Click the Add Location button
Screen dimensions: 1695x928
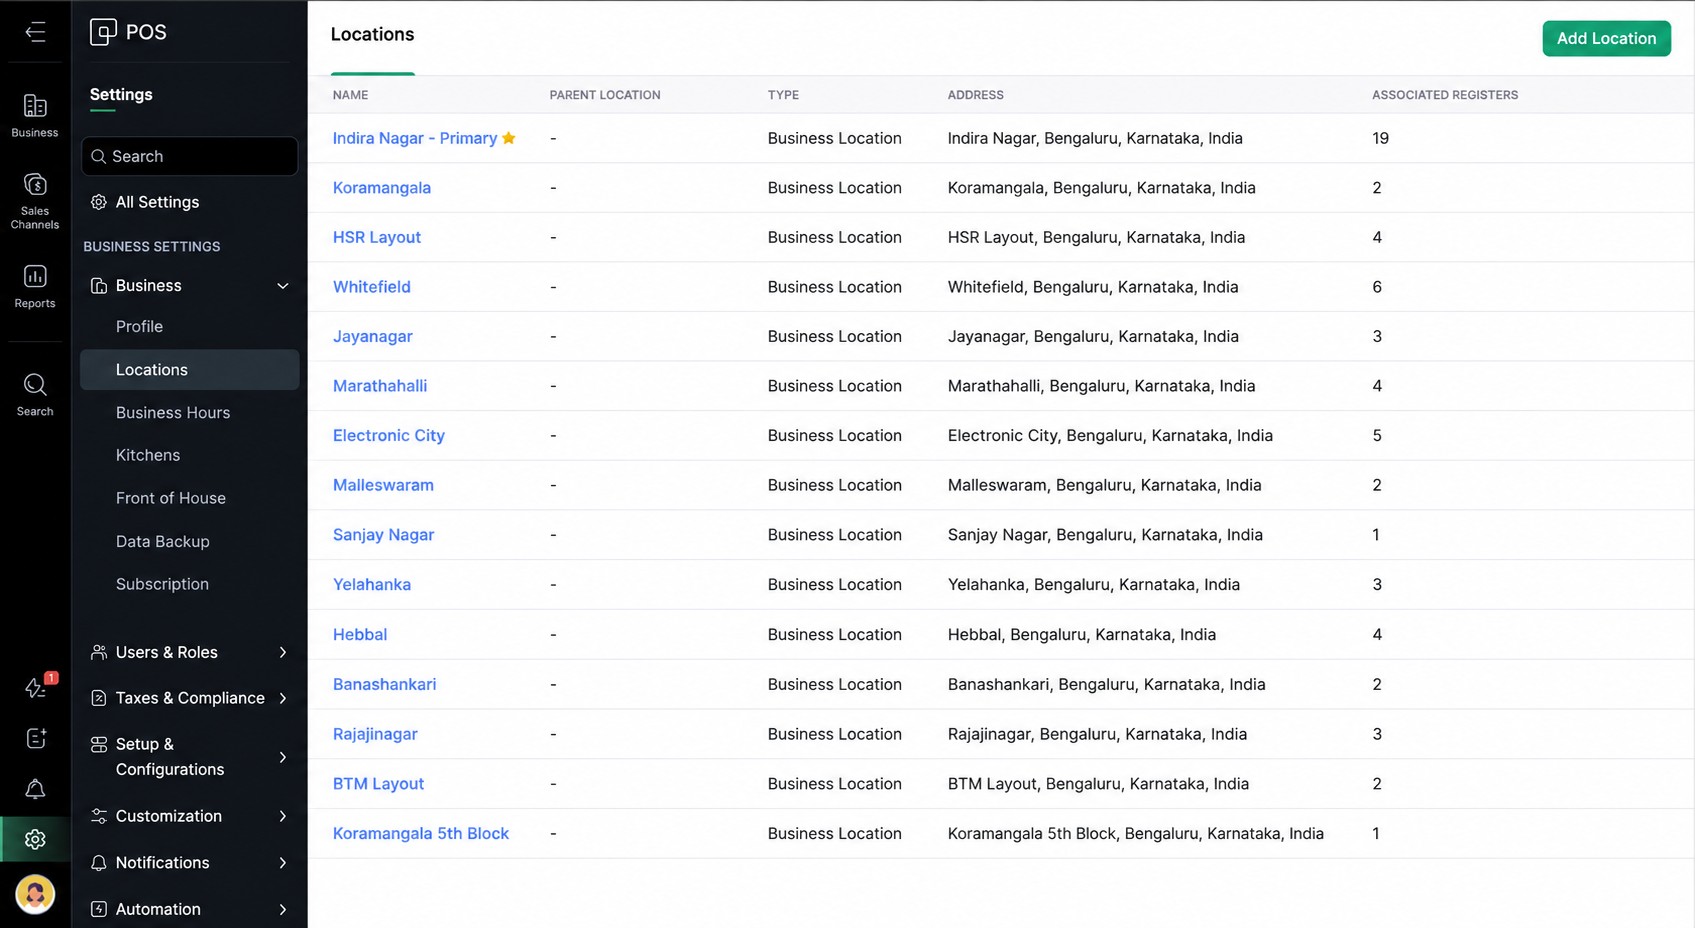coord(1606,38)
